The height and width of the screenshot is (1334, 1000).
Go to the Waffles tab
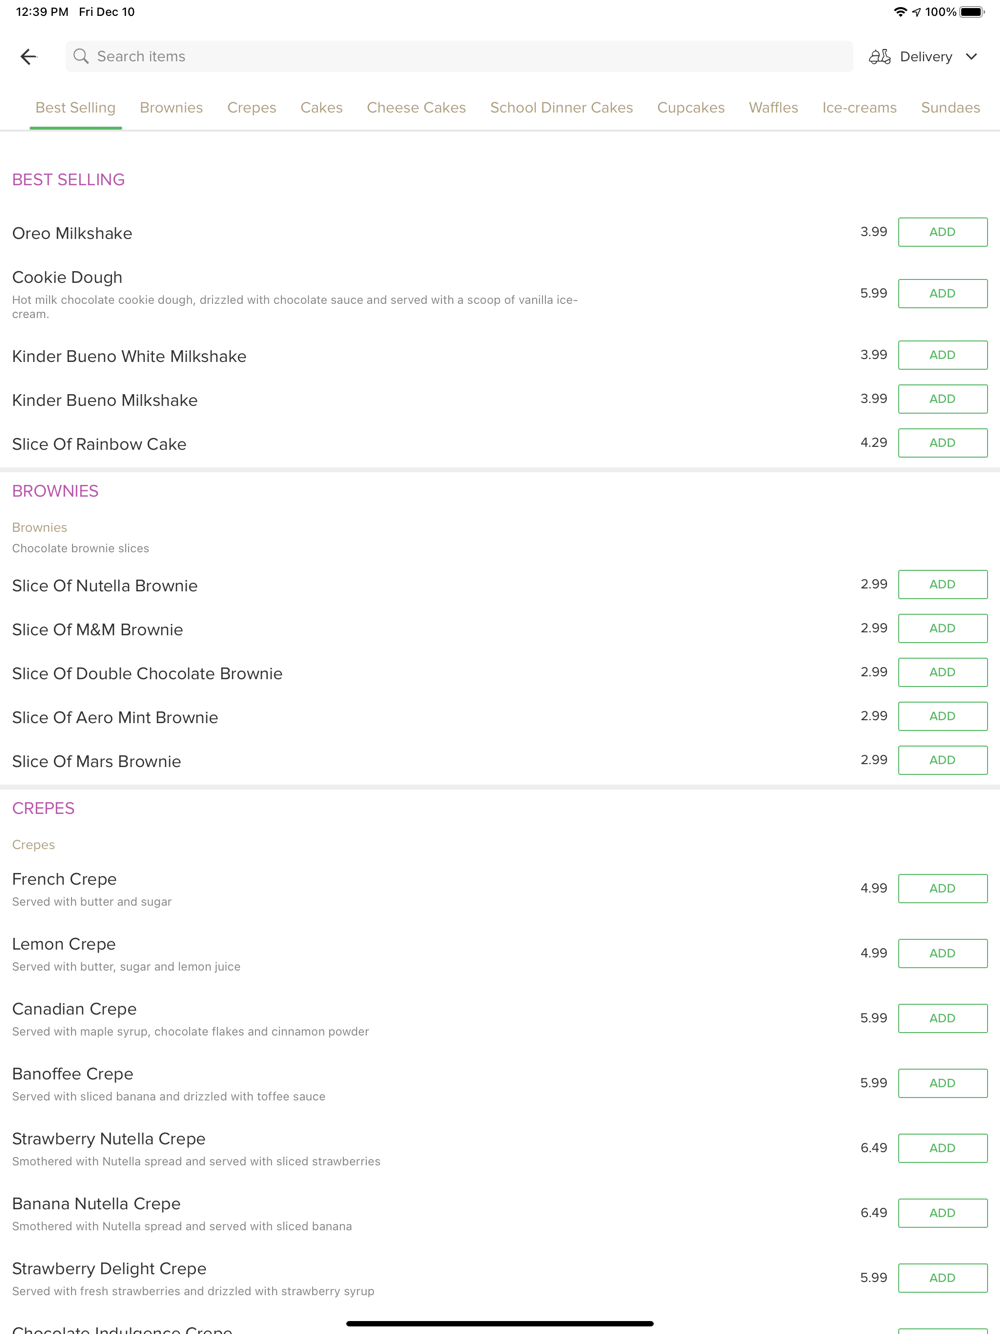click(x=773, y=108)
